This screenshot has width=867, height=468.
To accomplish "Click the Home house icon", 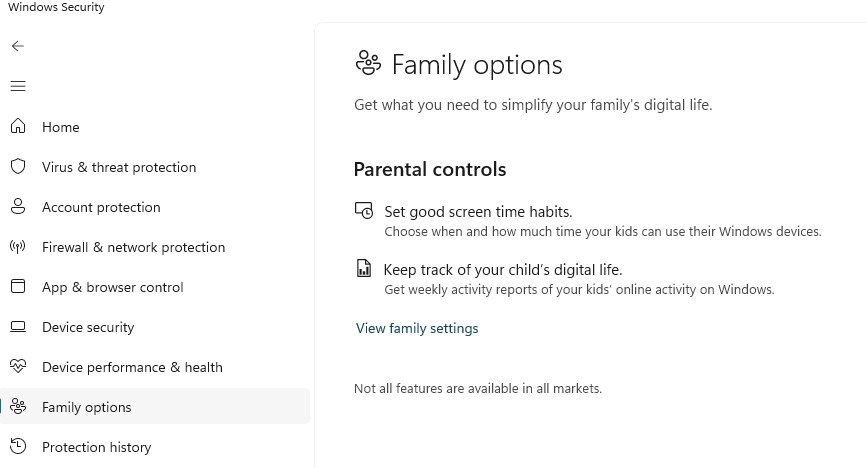I will 18,127.
